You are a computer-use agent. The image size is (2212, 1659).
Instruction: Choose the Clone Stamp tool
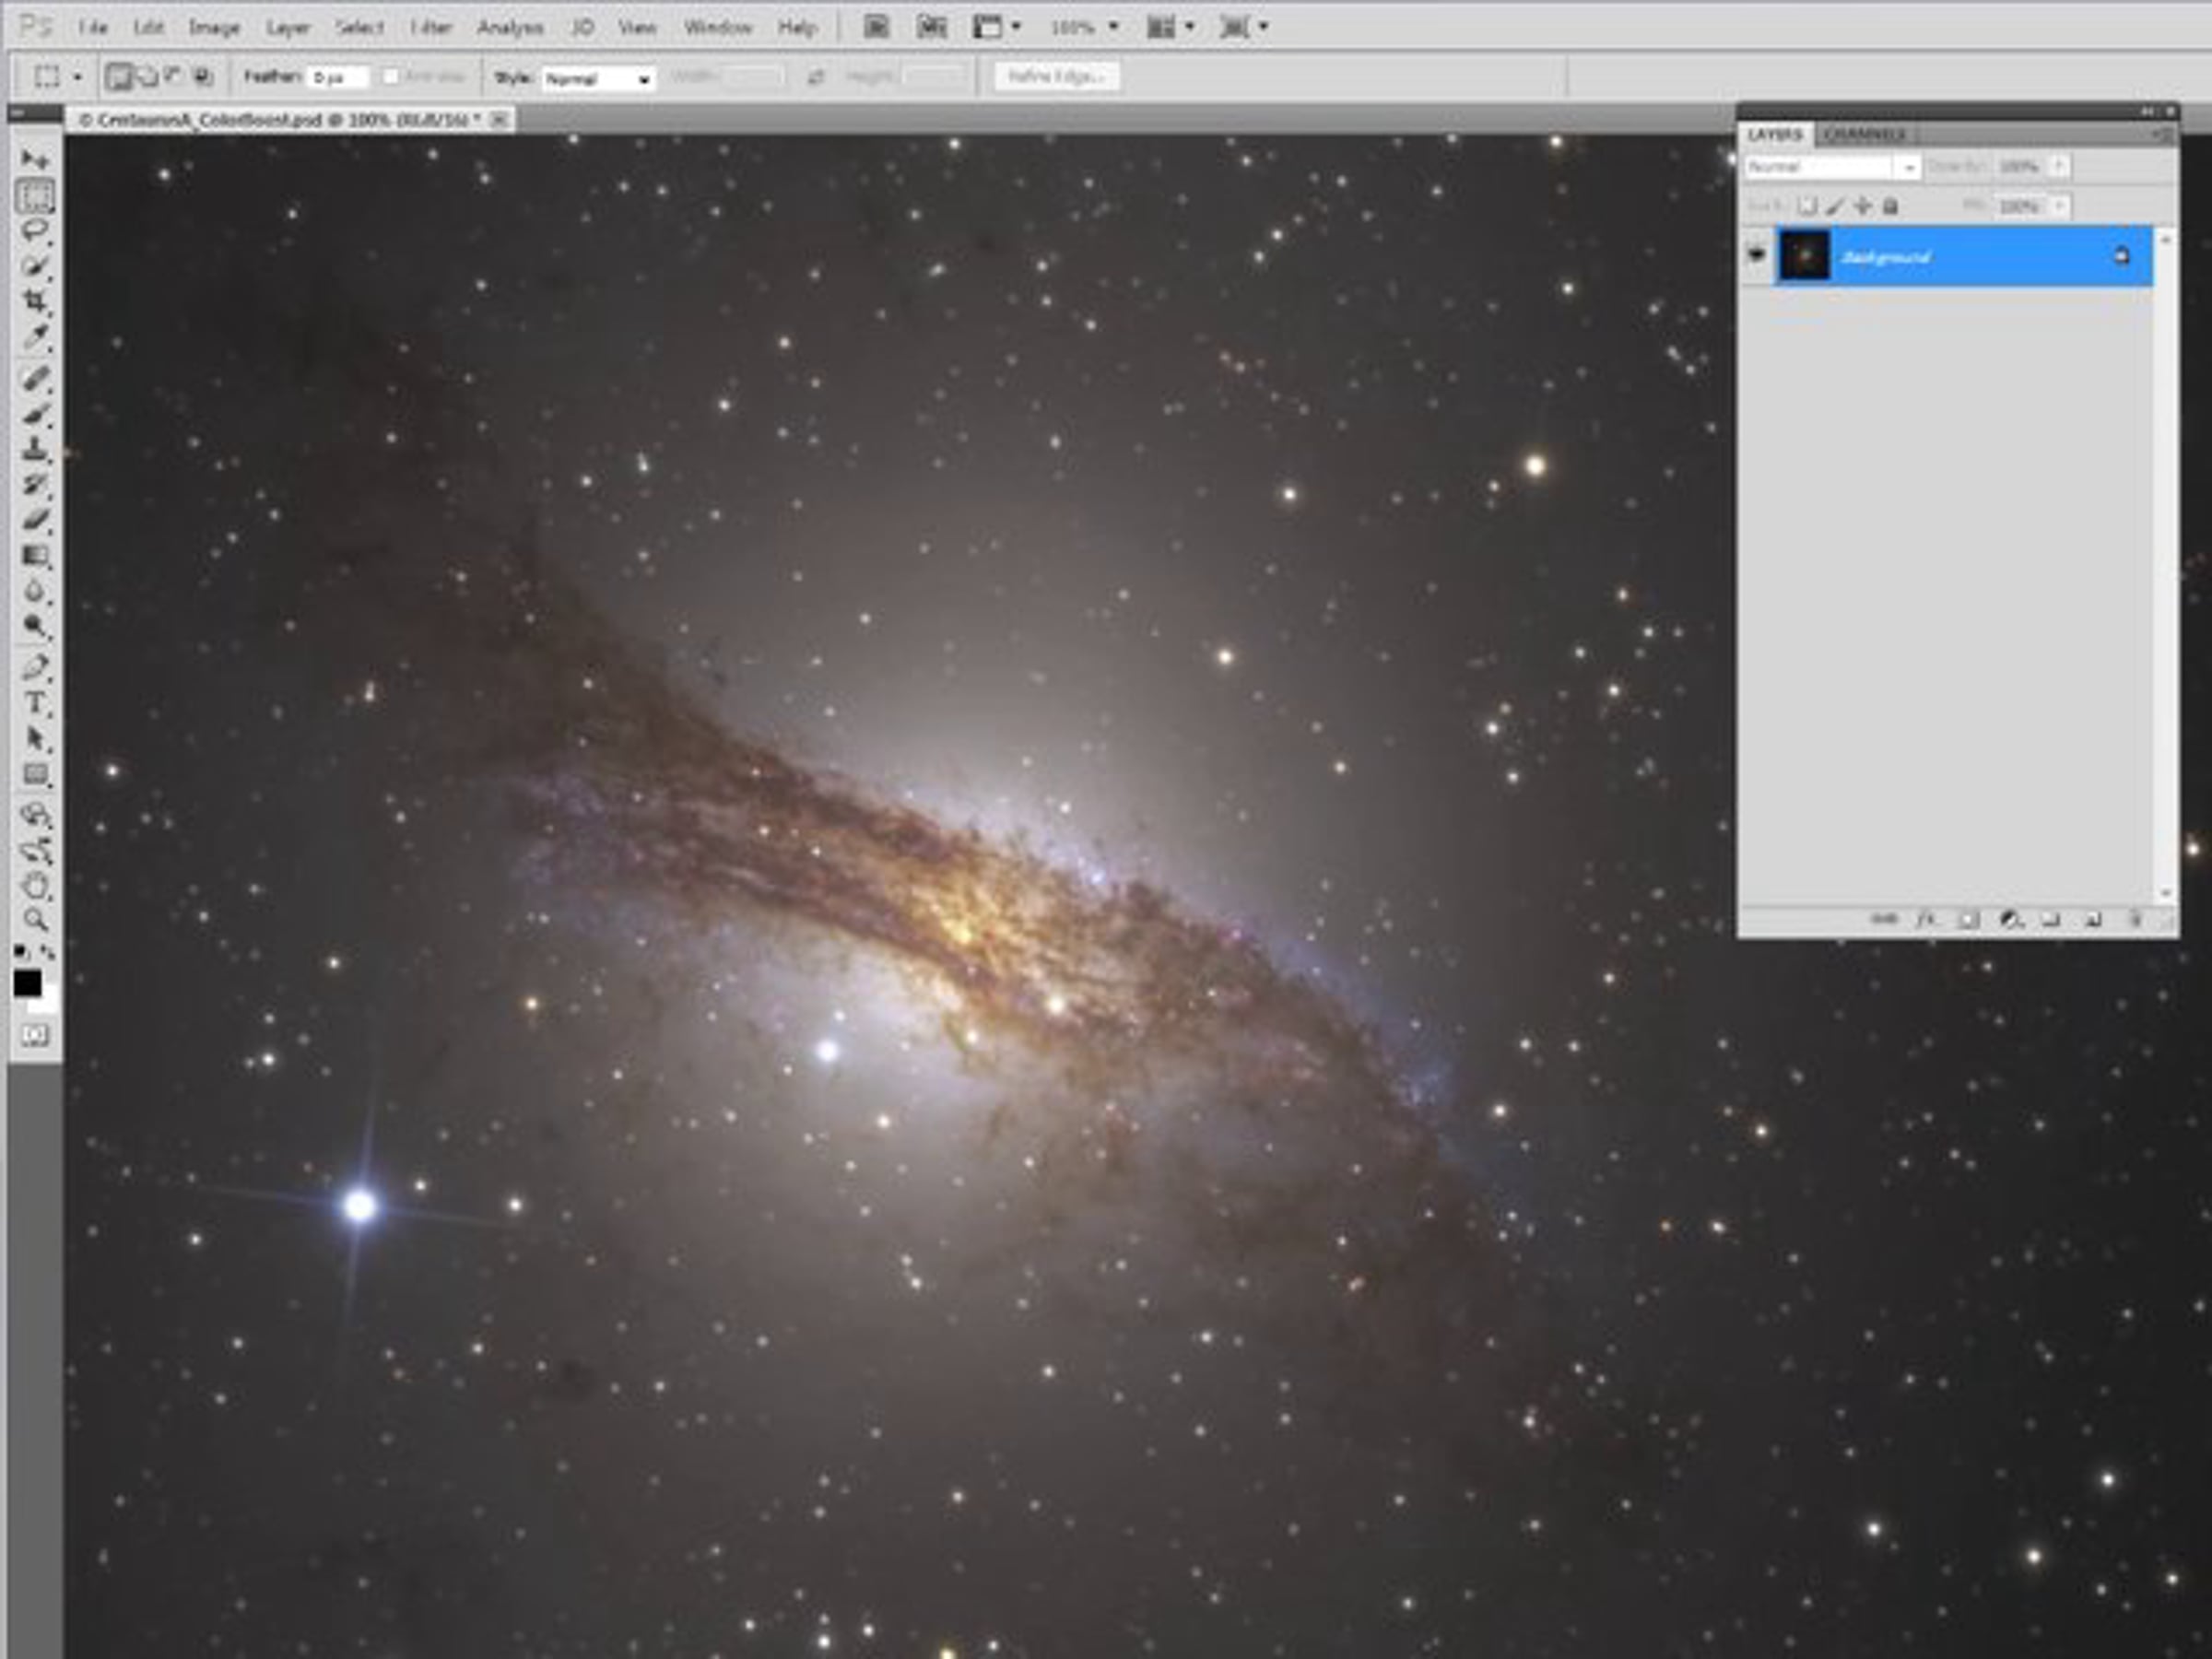[35, 449]
